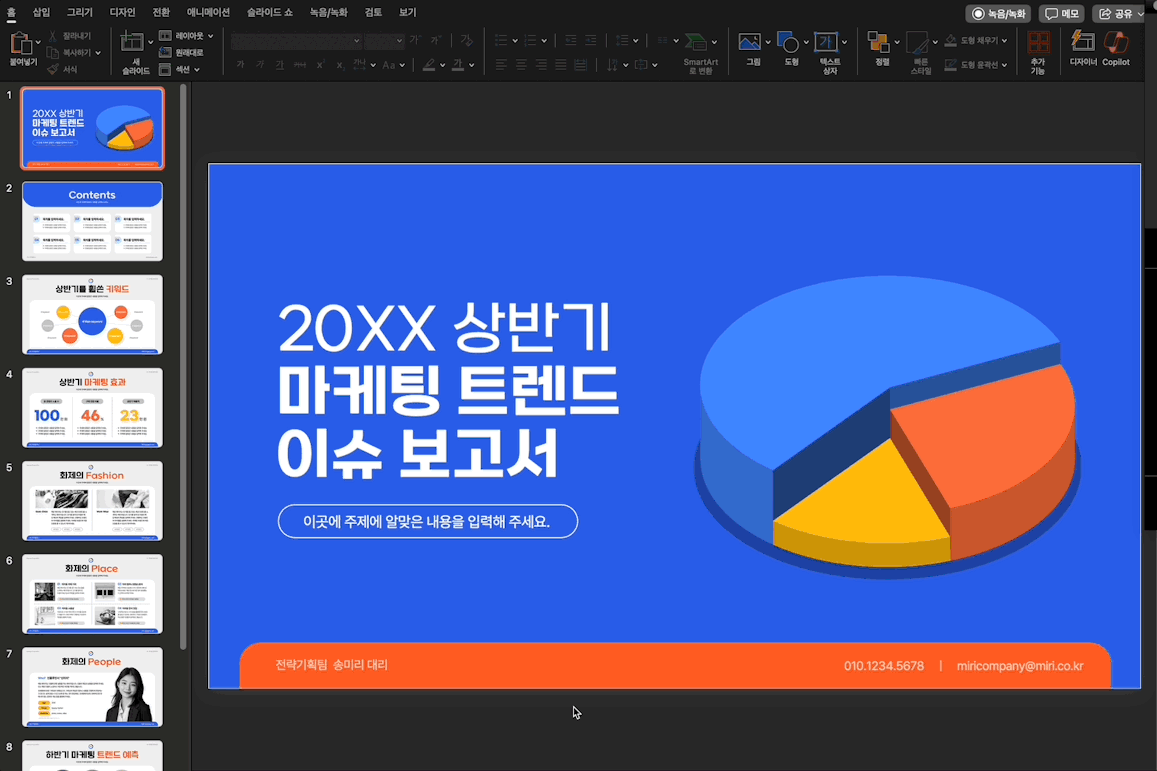Open the font name combo box
The height and width of the screenshot is (771, 1157).
point(296,40)
